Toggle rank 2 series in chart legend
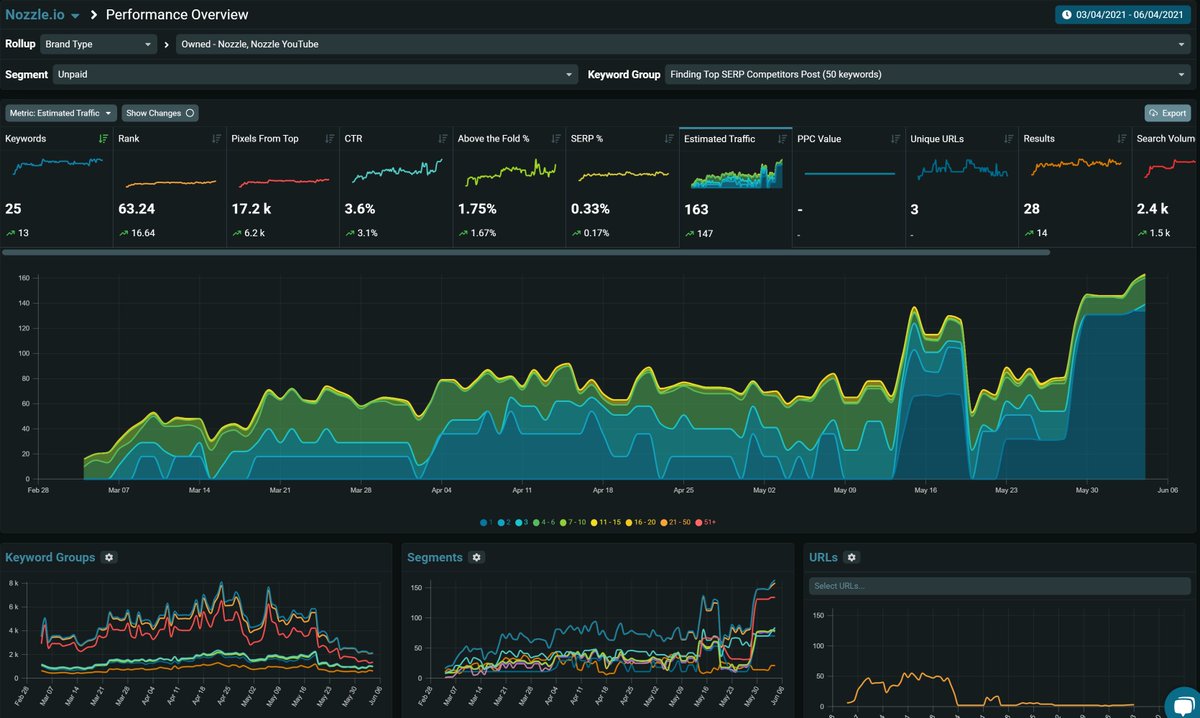Viewport: 1200px width, 718px height. click(x=505, y=522)
